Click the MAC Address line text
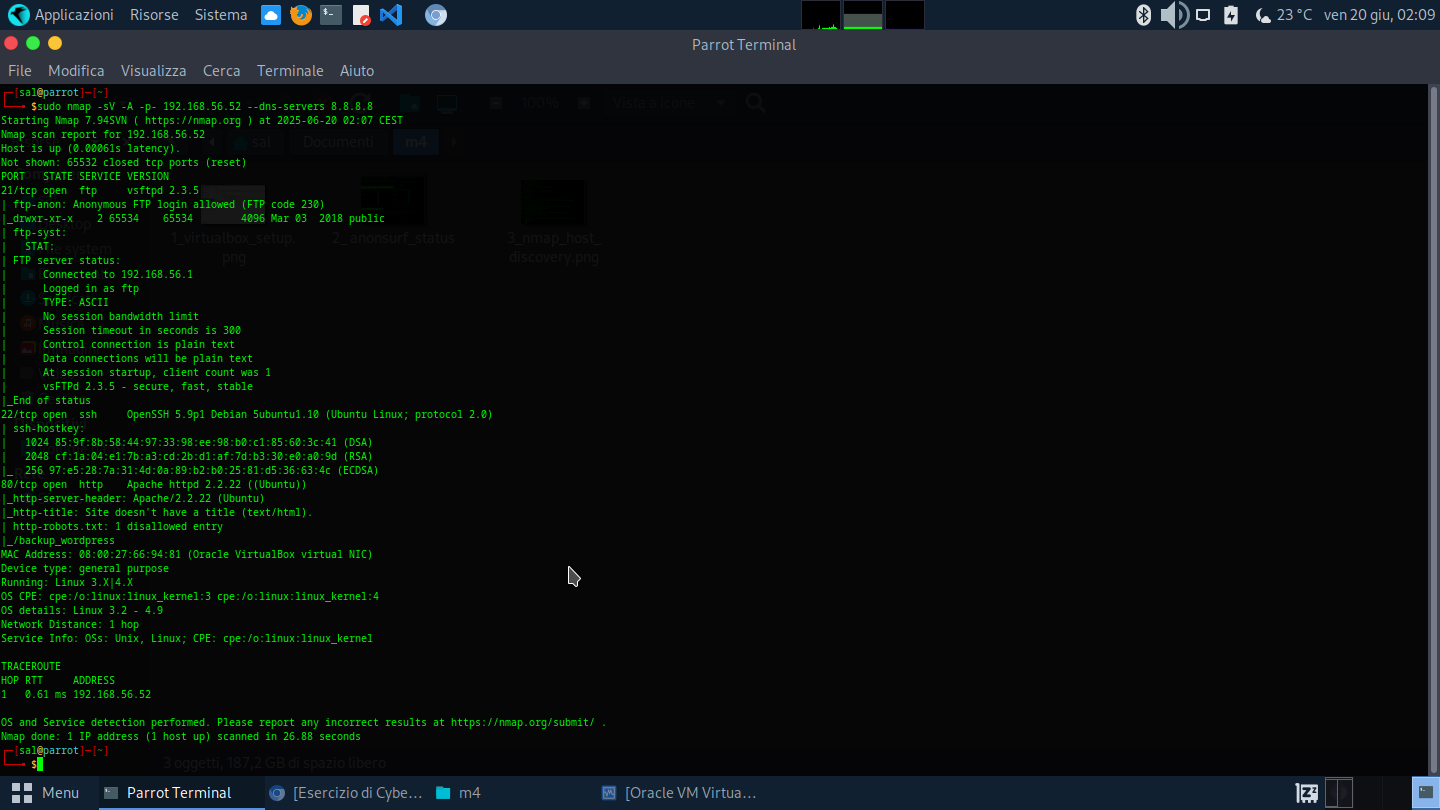 [x=187, y=554]
